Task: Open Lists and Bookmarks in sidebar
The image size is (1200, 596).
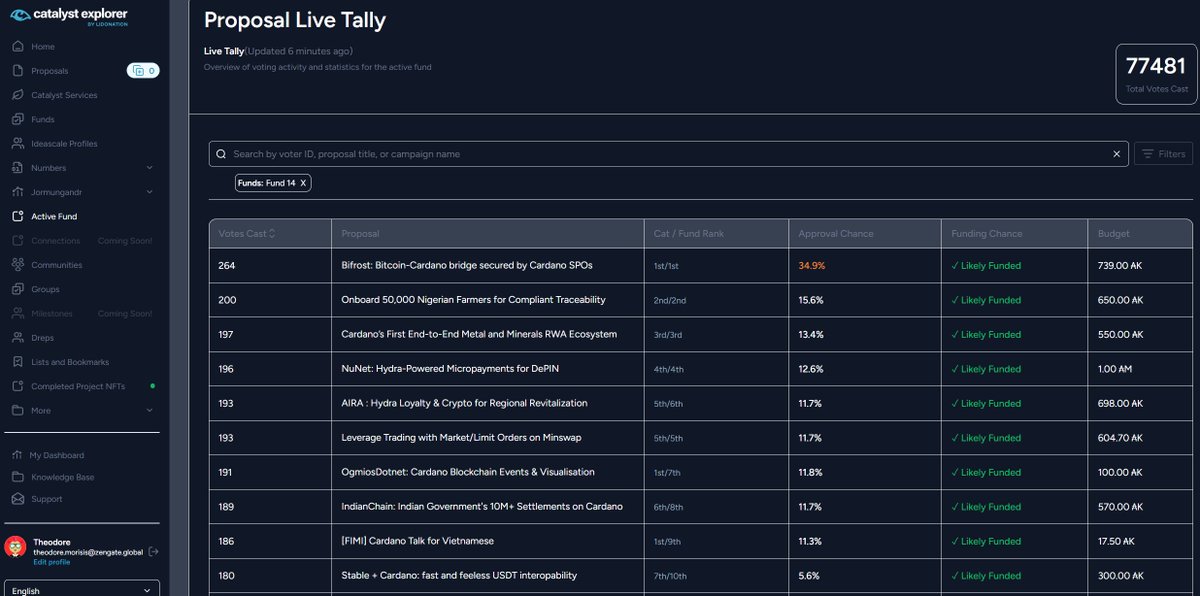Action: click(x=70, y=362)
